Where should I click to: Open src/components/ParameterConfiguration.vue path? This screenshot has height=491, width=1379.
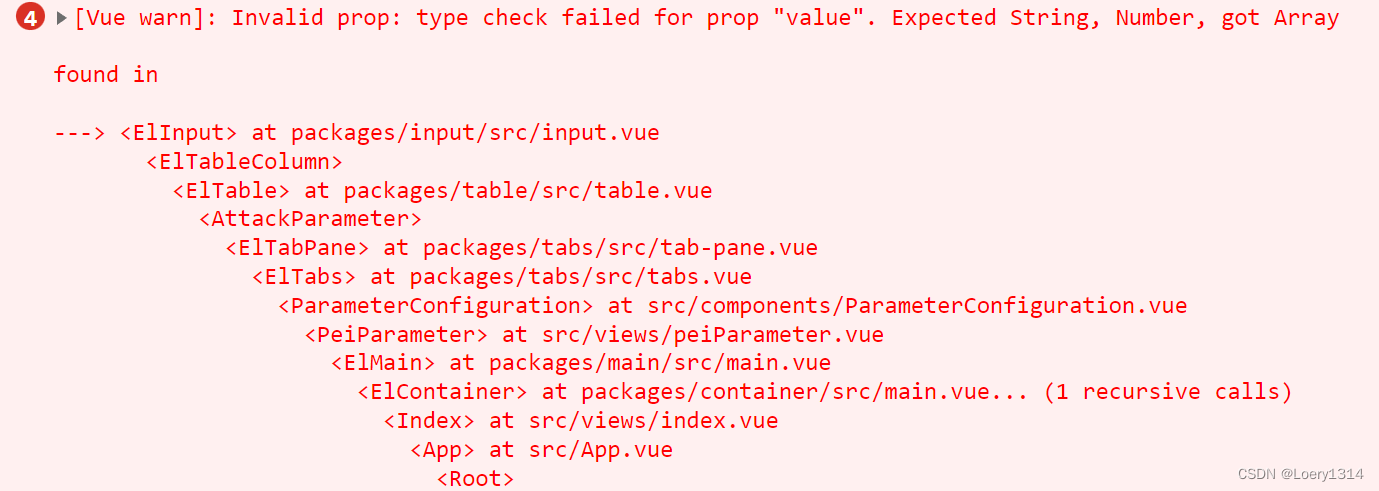[x=917, y=305]
